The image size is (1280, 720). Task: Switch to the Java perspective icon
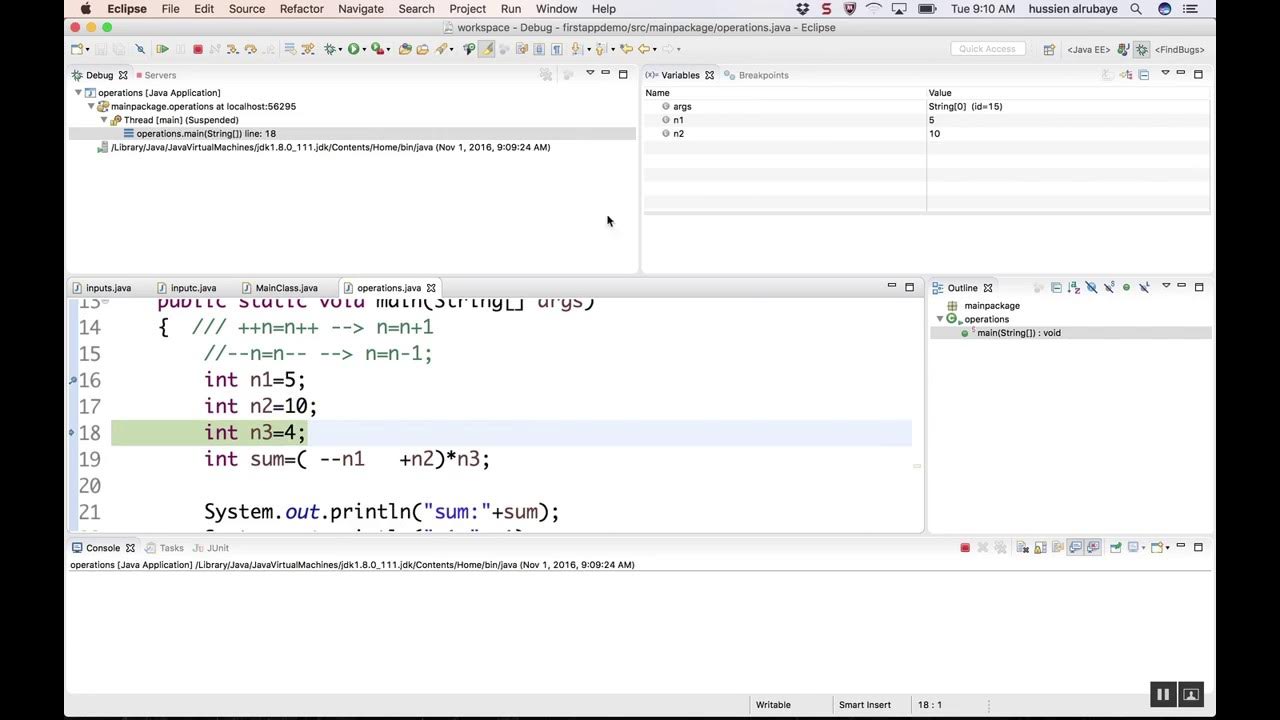1124,49
